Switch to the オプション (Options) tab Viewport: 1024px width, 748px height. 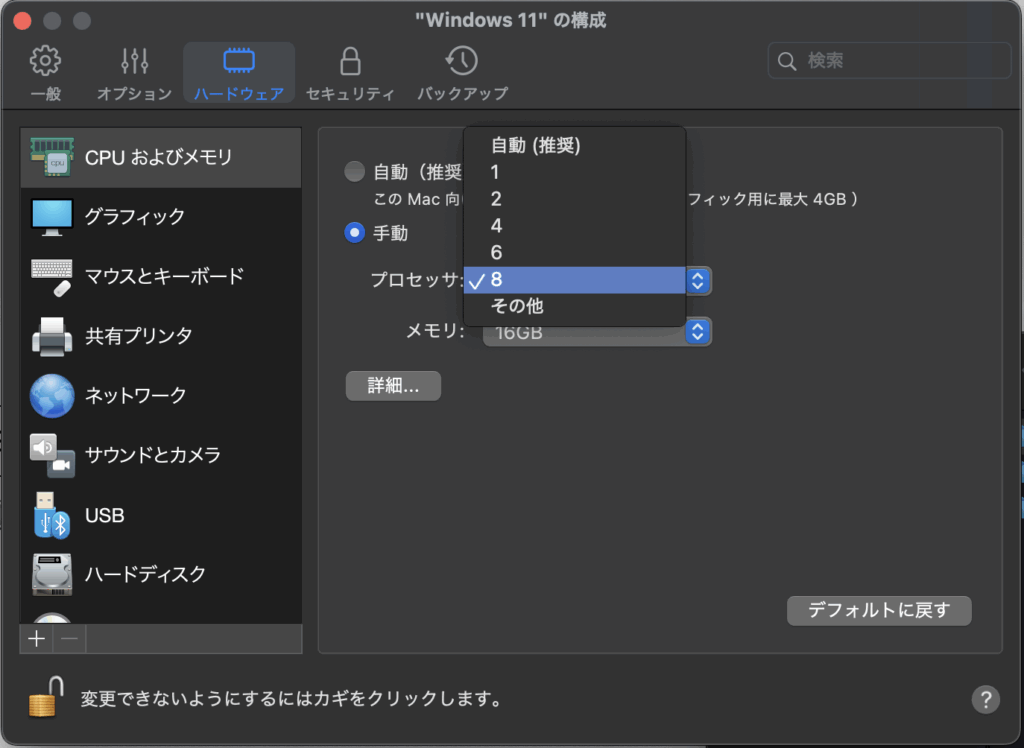pos(134,72)
